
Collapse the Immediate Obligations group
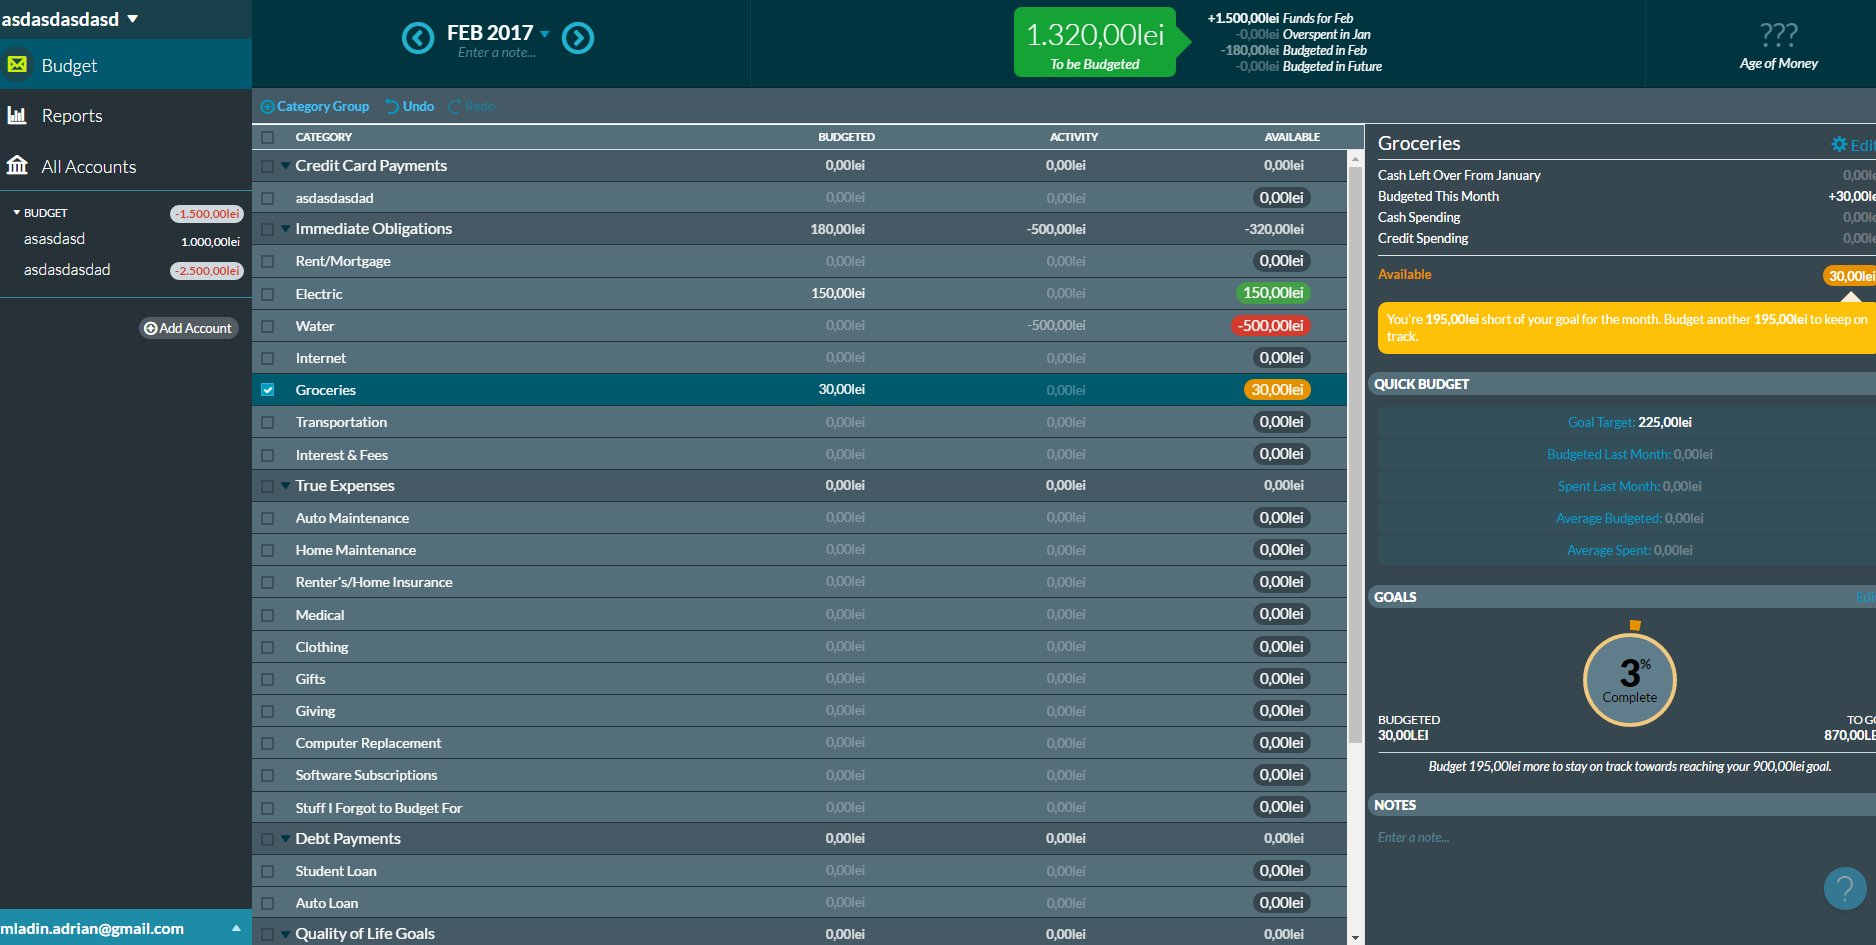point(286,229)
